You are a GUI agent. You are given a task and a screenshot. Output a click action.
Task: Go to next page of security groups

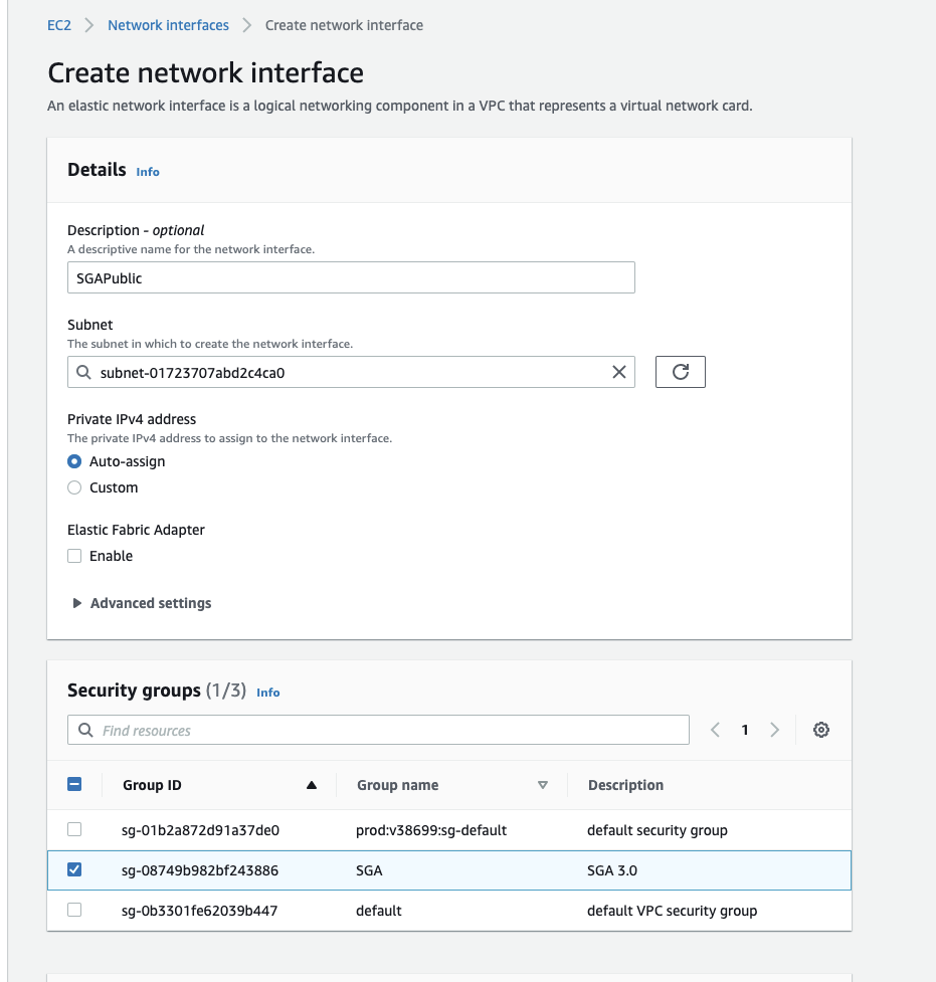[x=775, y=730]
